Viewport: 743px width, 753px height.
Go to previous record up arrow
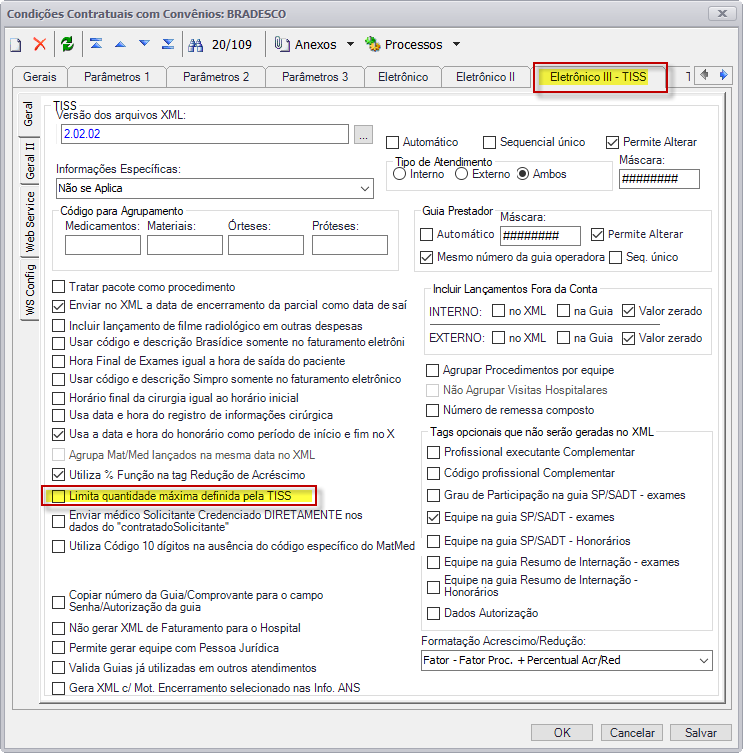tap(120, 44)
